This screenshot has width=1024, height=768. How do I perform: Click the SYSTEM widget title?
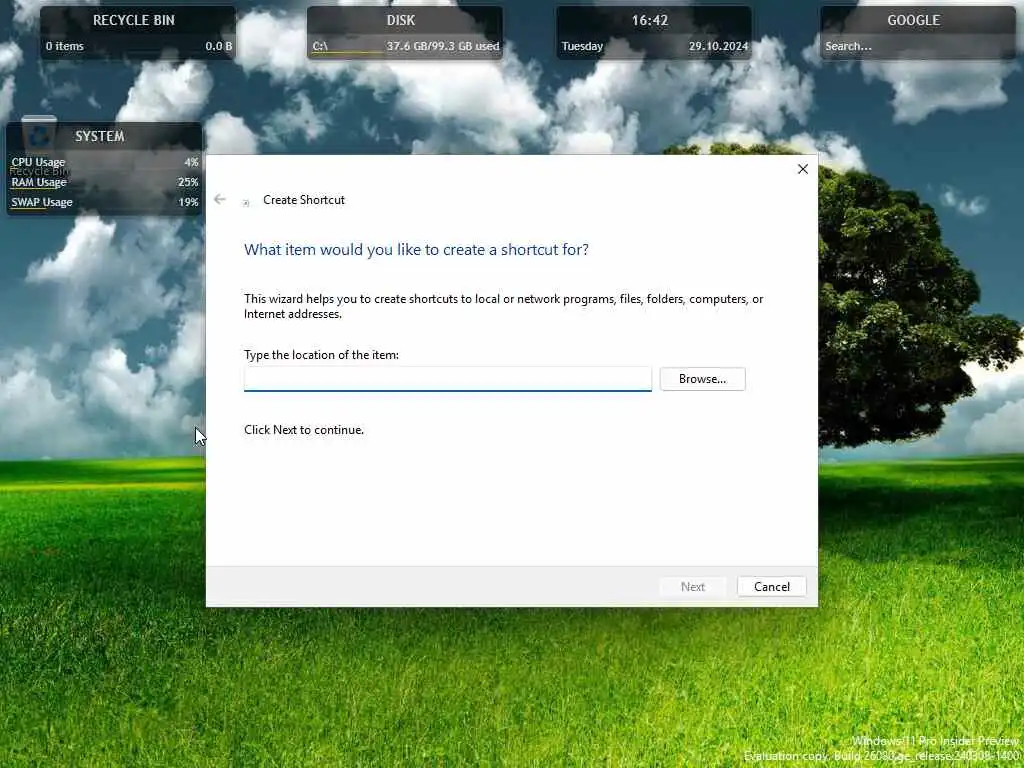[x=100, y=136]
